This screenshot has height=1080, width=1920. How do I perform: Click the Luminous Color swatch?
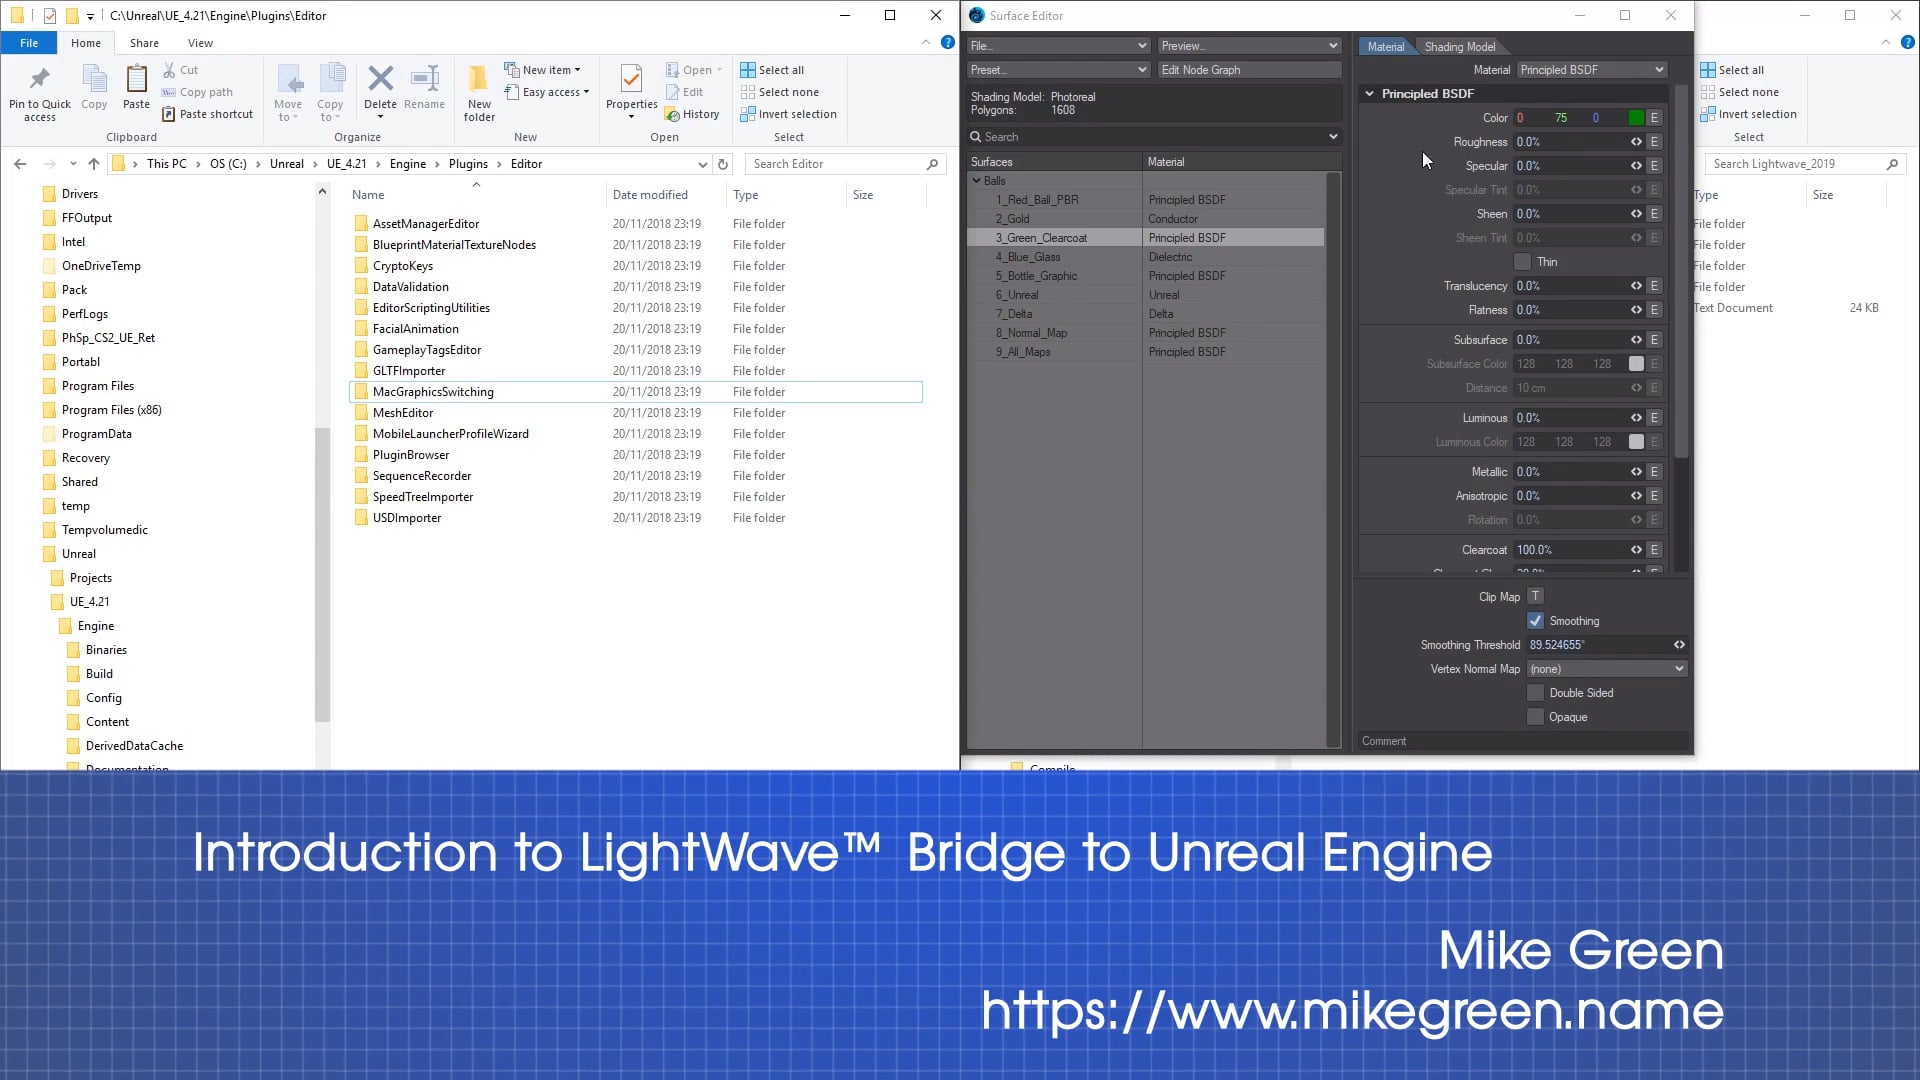[1635, 442]
